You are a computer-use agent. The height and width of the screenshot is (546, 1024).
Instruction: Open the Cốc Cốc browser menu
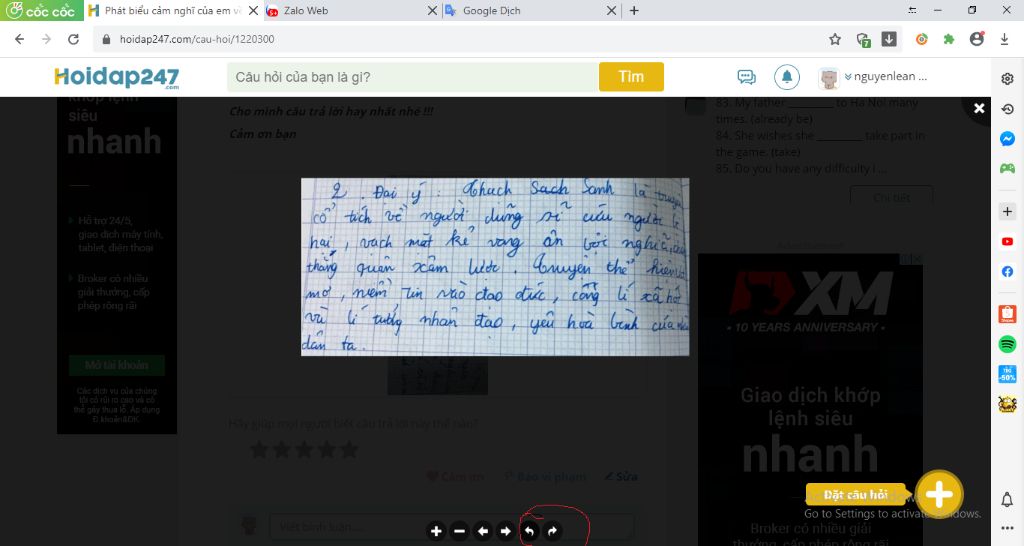(41, 10)
